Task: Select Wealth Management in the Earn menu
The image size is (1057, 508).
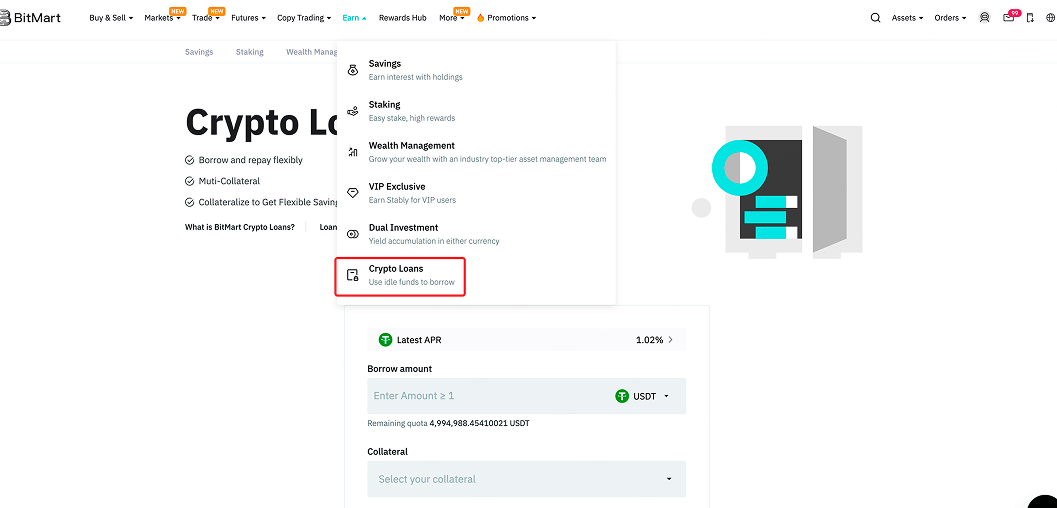Action: [x=476, y=152]
